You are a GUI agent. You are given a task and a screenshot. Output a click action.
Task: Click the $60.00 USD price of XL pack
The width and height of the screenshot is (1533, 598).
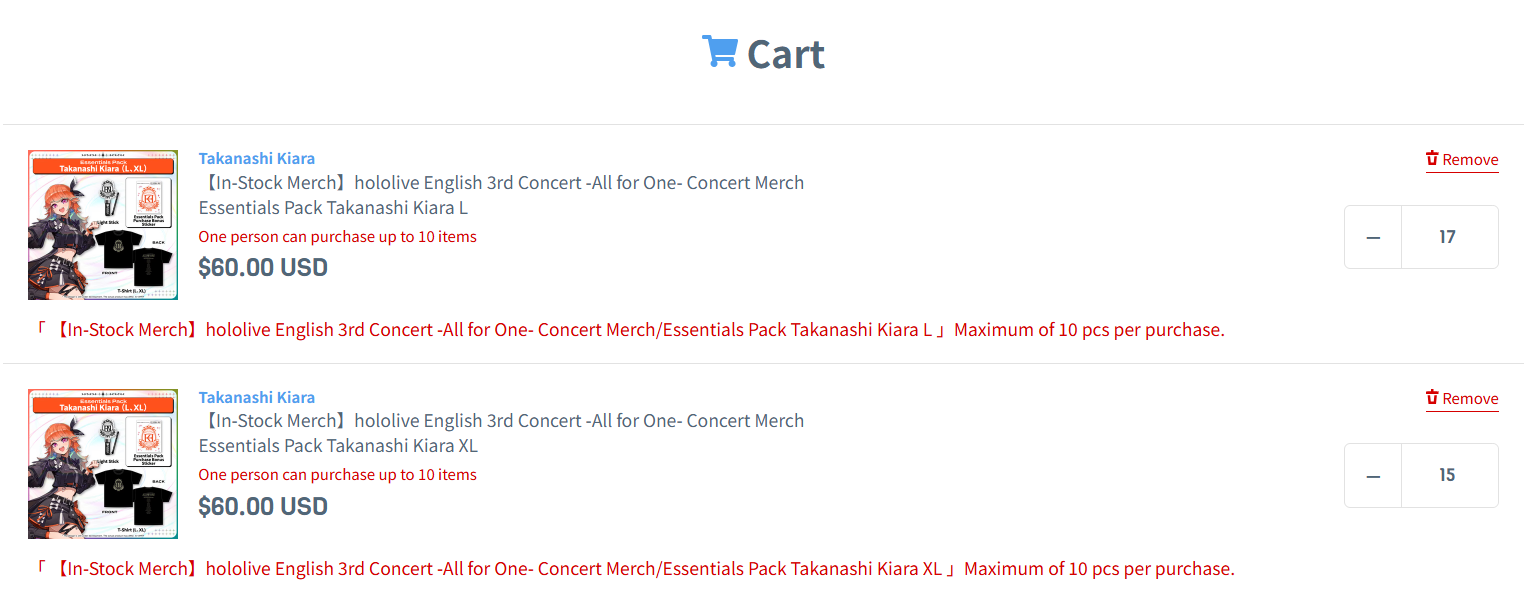(x=263, y=507)
